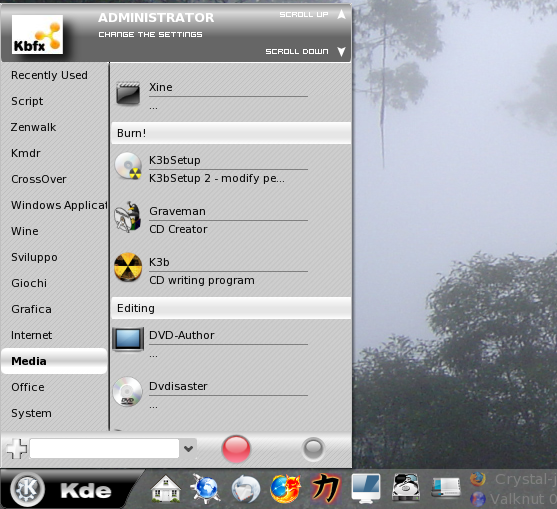Click 'K3bSetup 2 - modify pe...' description
This screenshot has height=509, width=557.
(x=217, y=178)
